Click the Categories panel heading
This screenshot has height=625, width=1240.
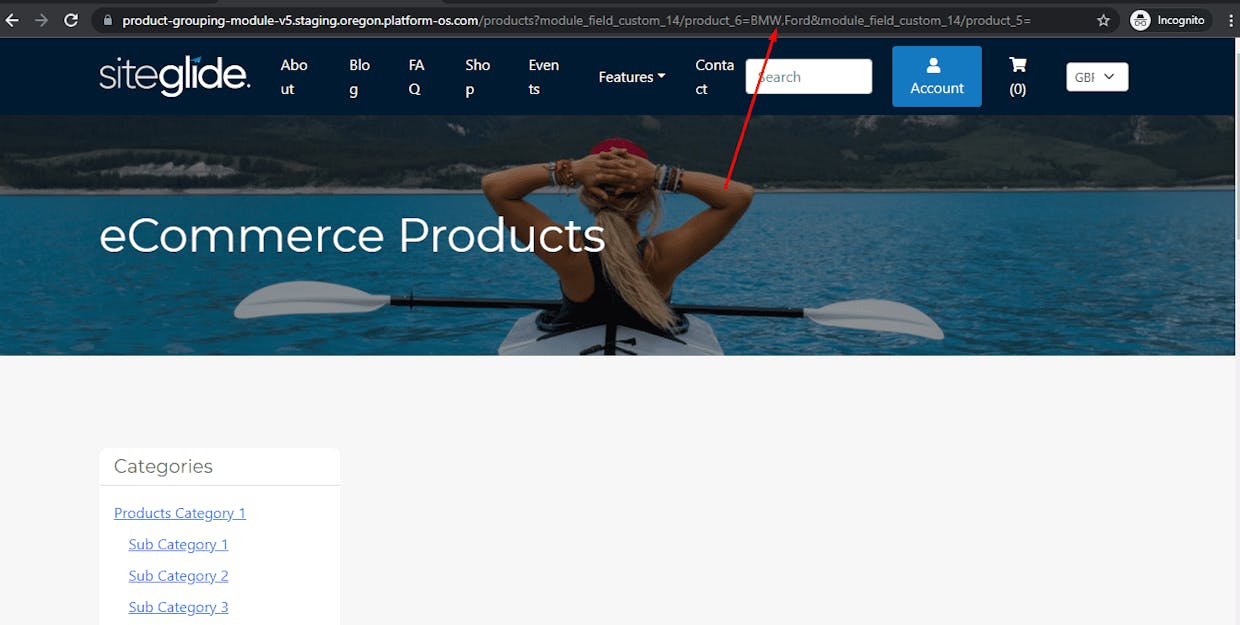coord(163,466)
